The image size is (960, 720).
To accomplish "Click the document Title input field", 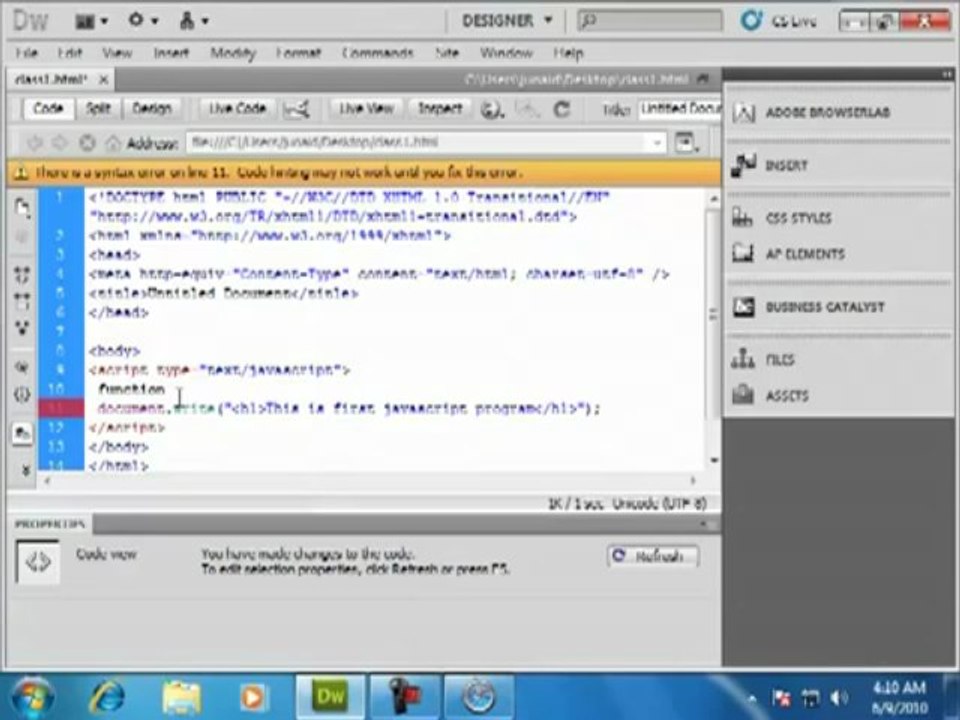I will [x=680, y=109].
